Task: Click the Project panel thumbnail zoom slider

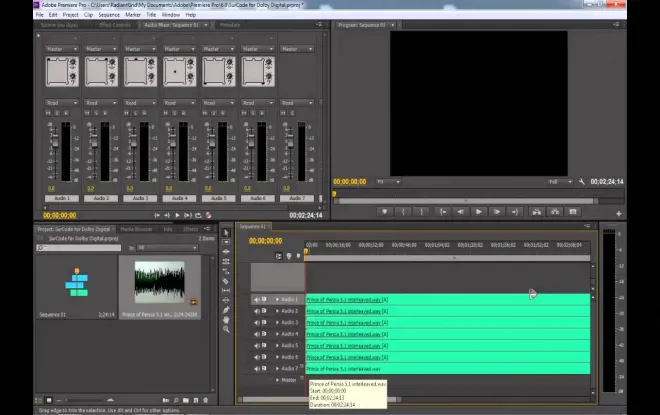Action: [x=84, y=400]
